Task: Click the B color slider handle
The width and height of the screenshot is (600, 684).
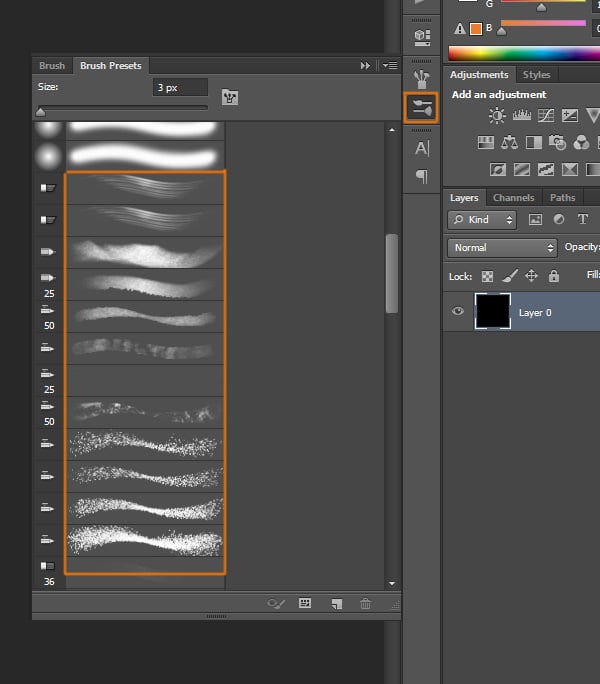Action: tap(501, 31)
